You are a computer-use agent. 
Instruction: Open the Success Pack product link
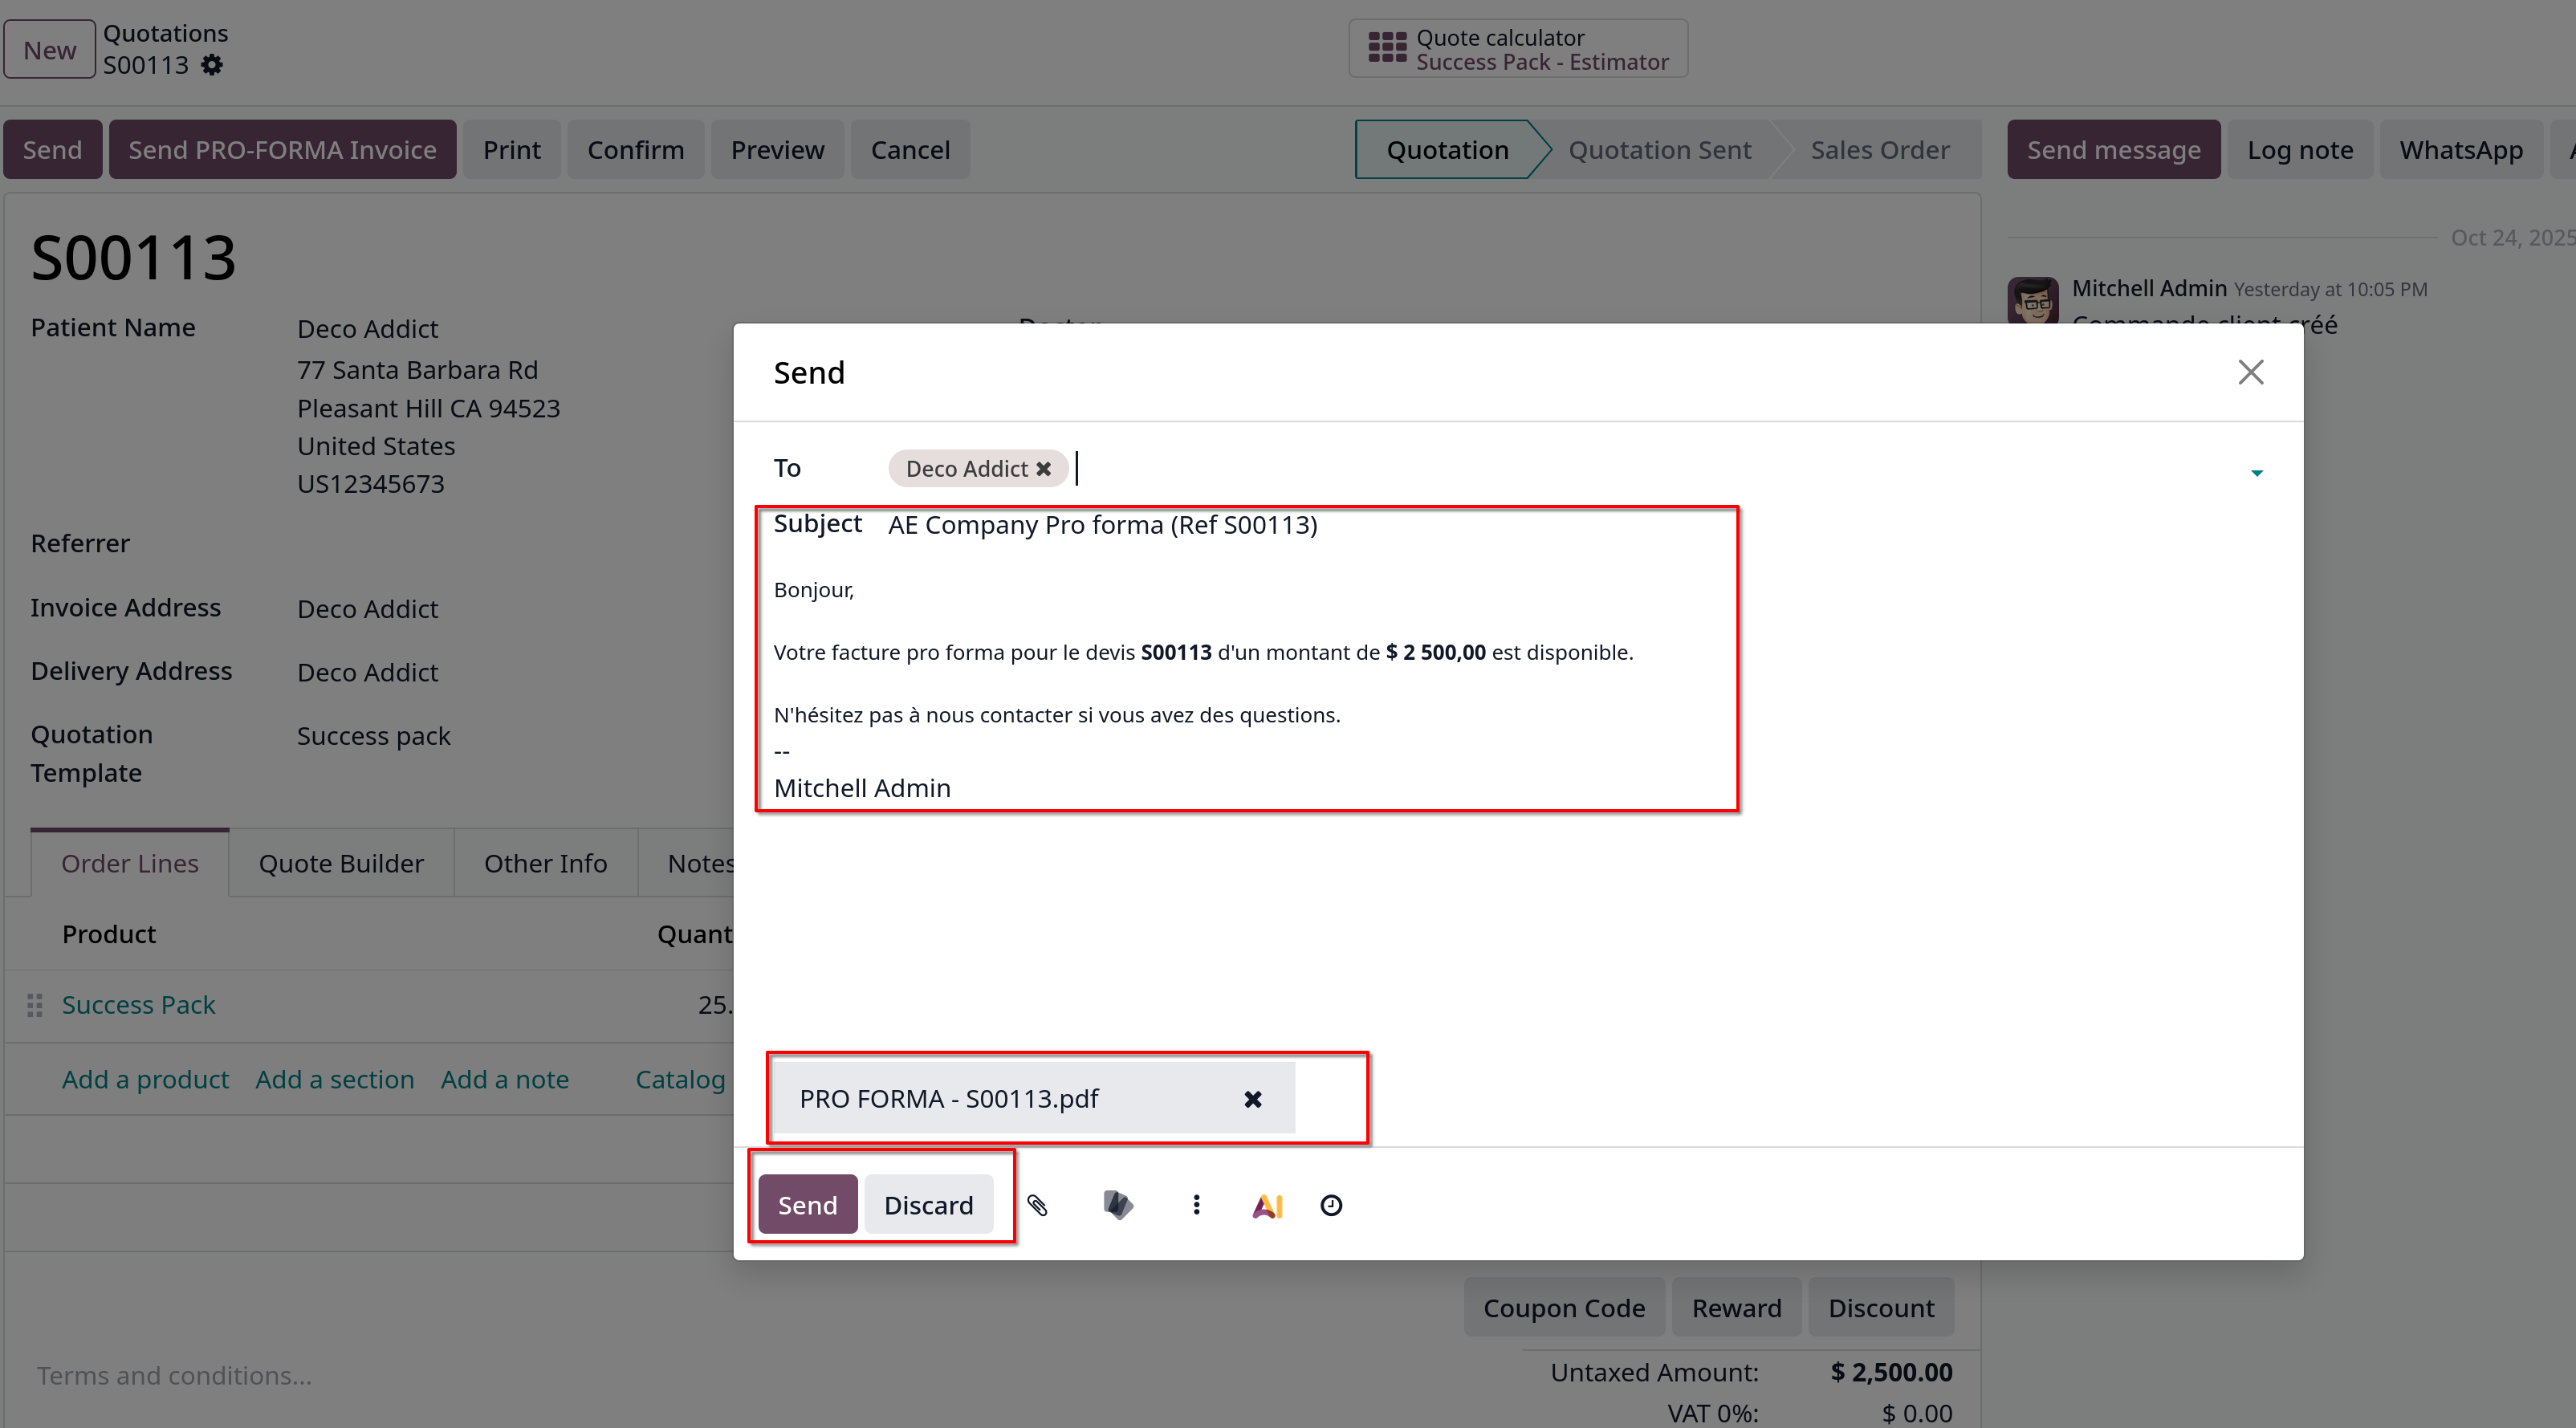pos(138,1005)
